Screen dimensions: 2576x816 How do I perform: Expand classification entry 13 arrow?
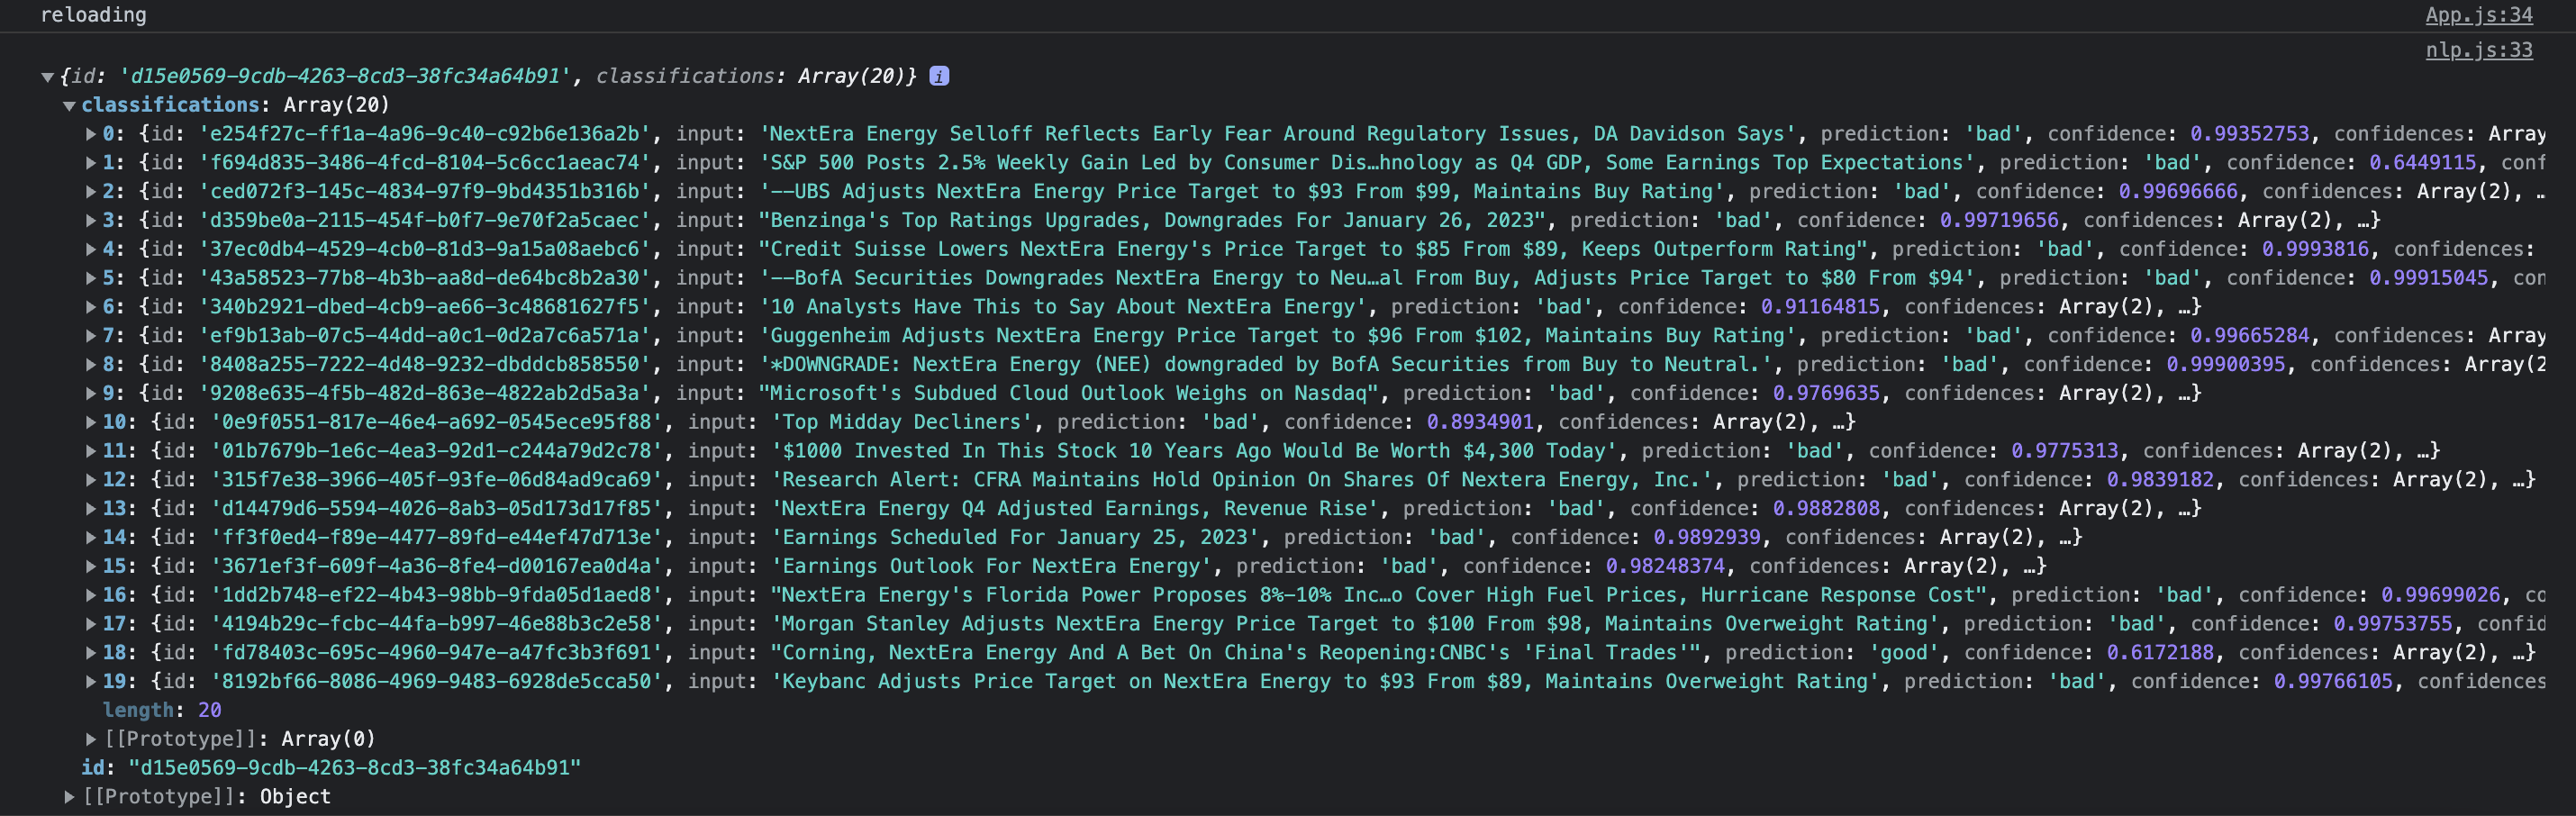(91, 509)
